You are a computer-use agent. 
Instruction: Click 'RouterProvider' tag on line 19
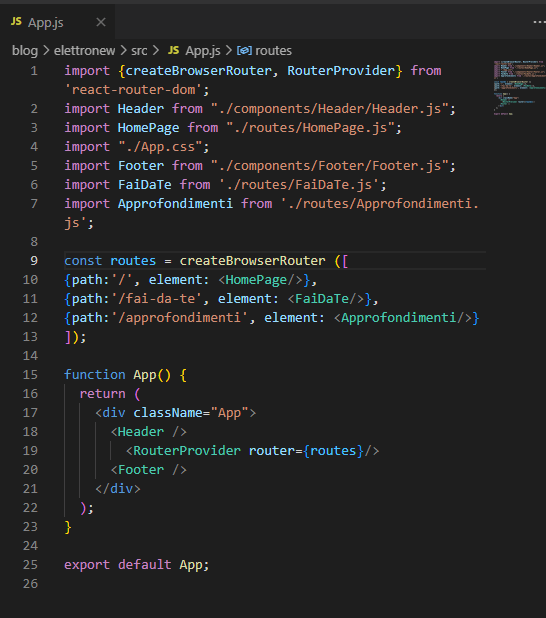187,451
